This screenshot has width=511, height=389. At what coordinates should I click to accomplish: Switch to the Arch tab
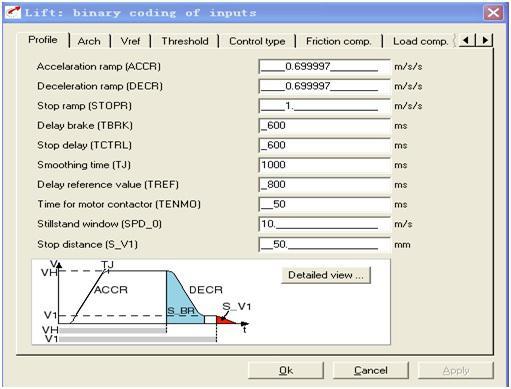tap(89, 41)
